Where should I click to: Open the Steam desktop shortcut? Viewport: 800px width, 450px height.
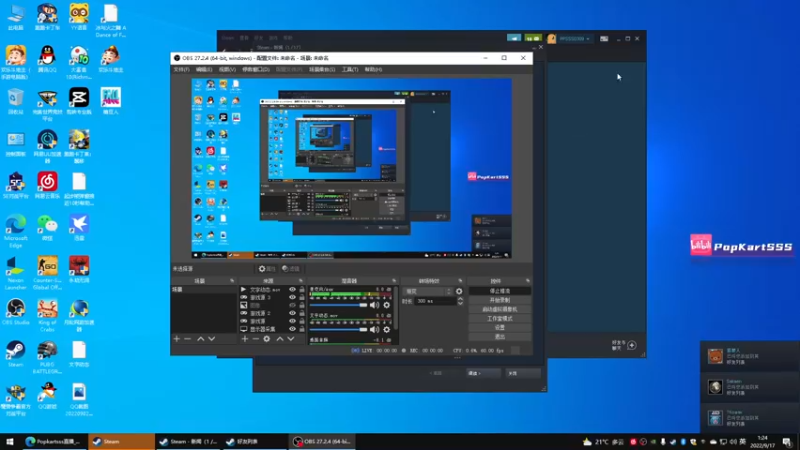pos(15,354)
